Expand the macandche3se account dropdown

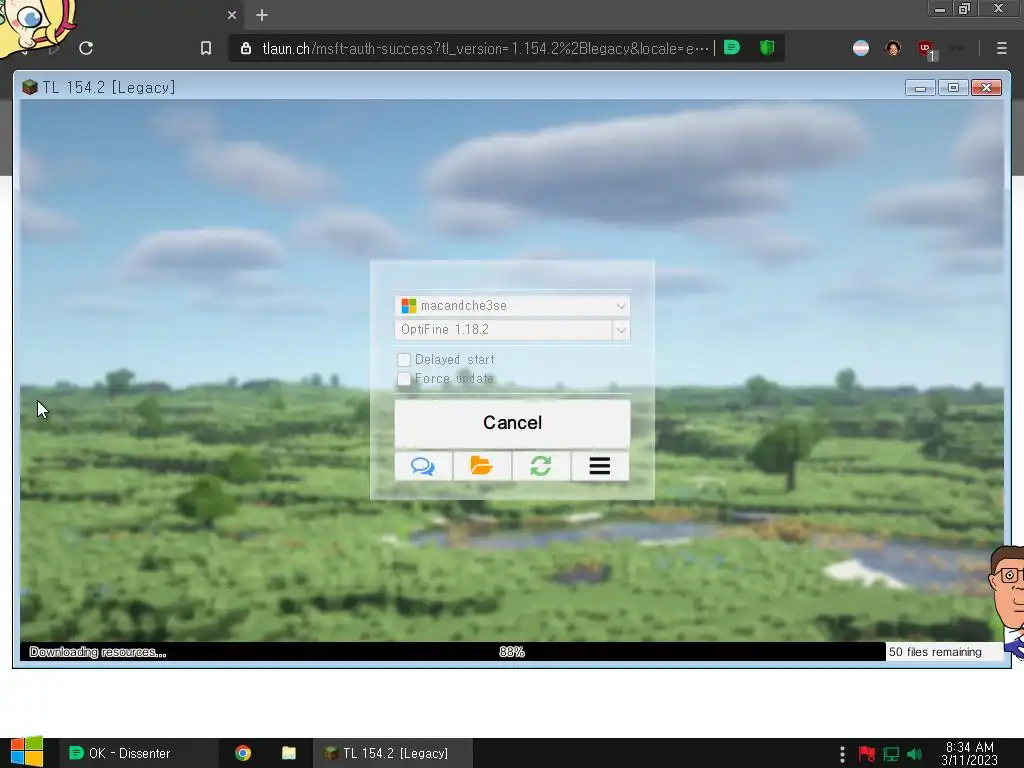click(x=620, y=306)
